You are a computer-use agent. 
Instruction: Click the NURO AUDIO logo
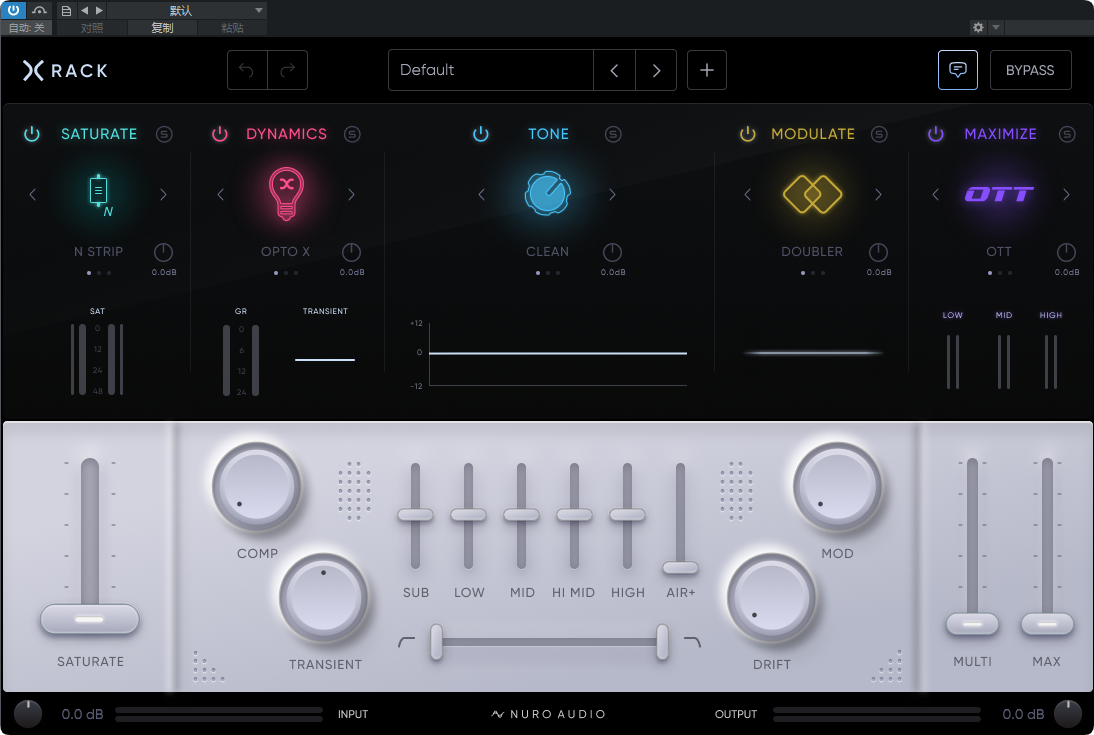click(x=548, y=714)
